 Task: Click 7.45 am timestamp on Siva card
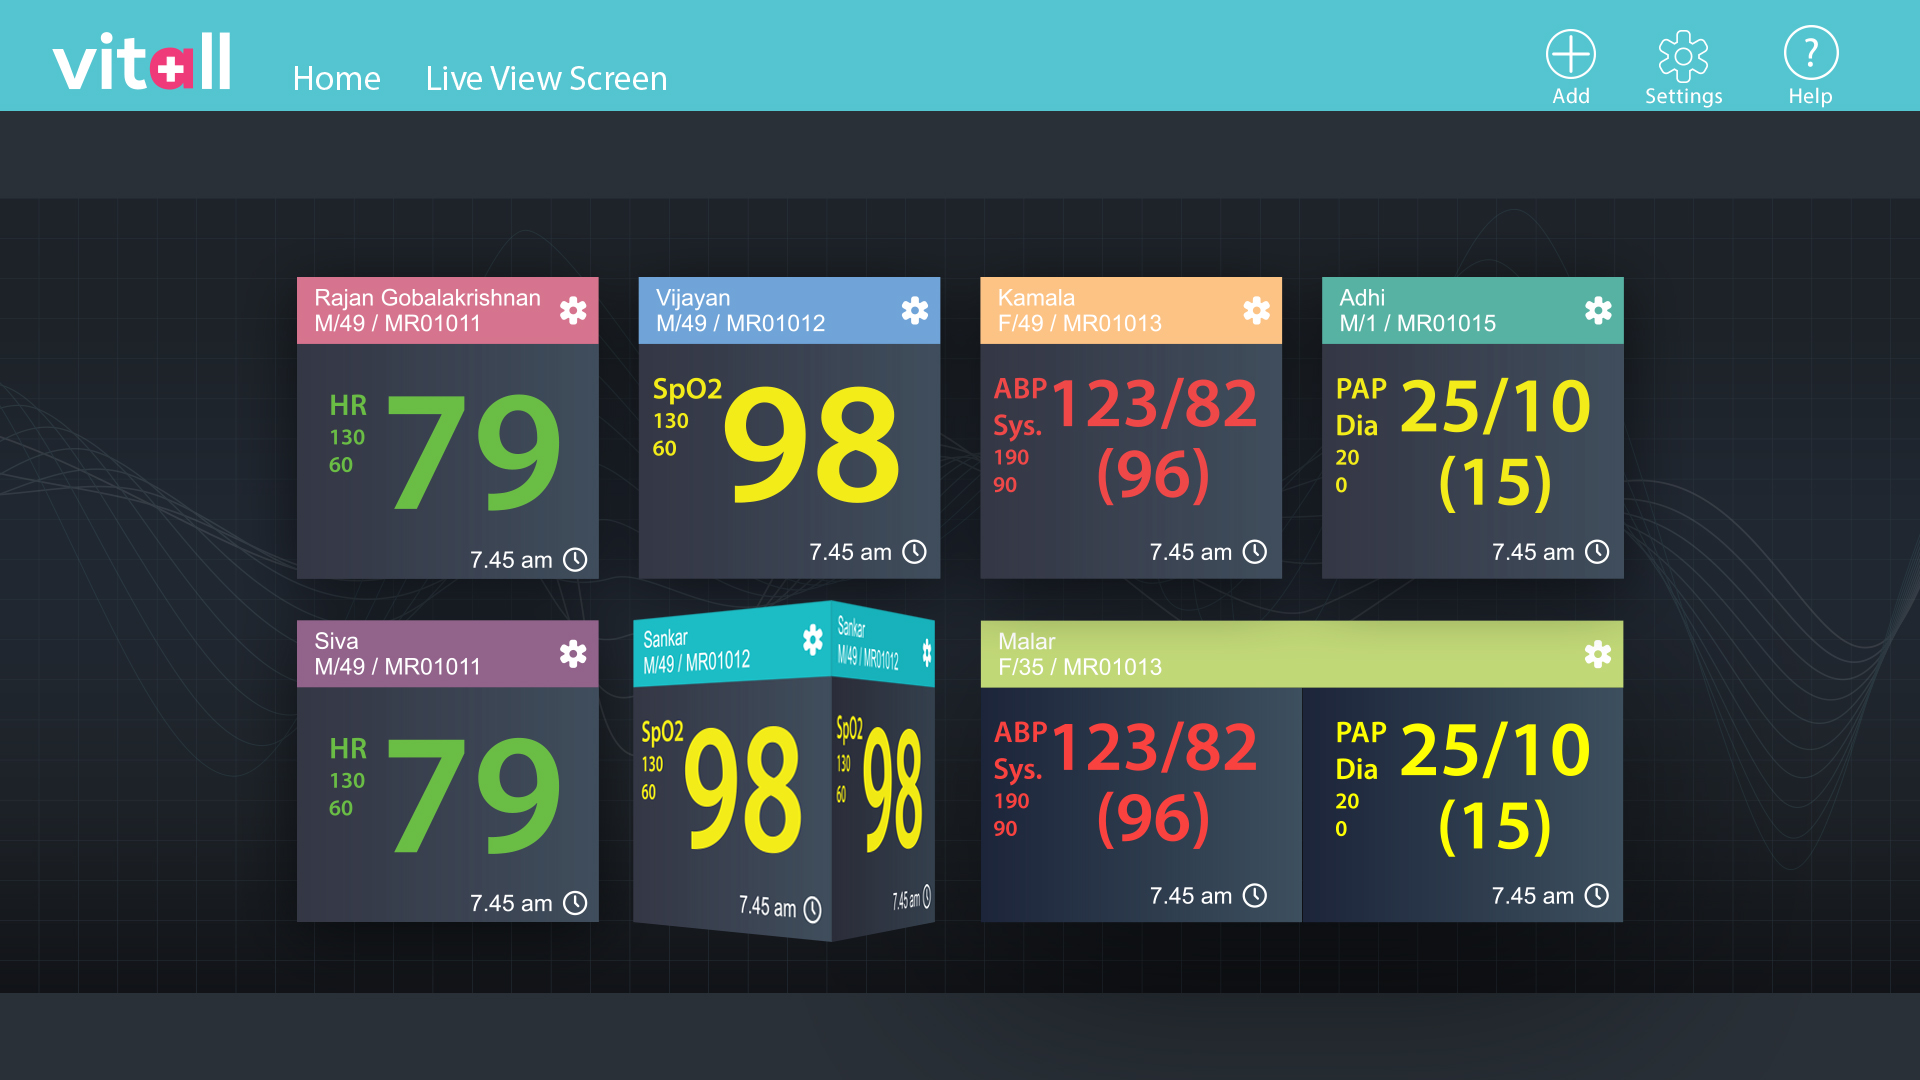coord(511,903)
